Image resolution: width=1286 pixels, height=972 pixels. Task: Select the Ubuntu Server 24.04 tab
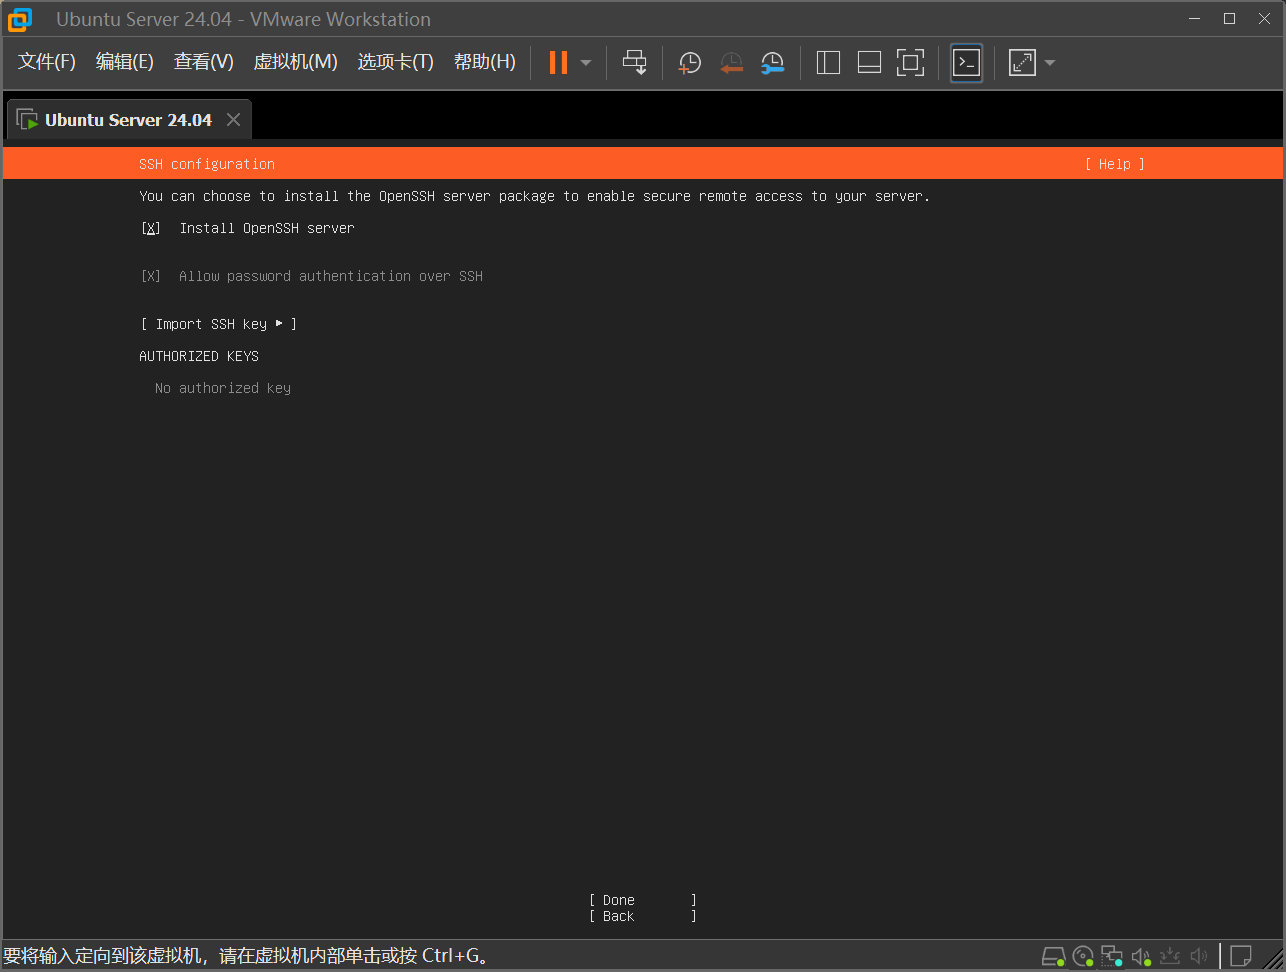(x=129, y=120)
